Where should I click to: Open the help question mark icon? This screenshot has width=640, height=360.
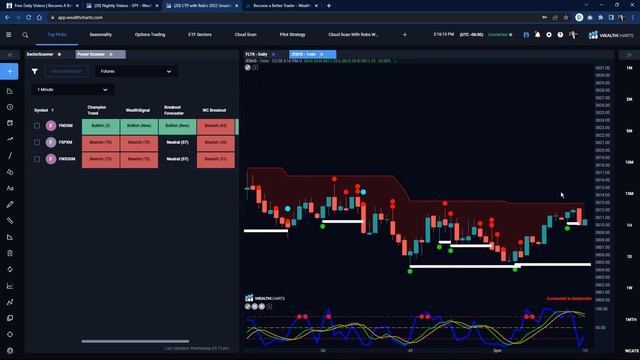coord(560,35)
